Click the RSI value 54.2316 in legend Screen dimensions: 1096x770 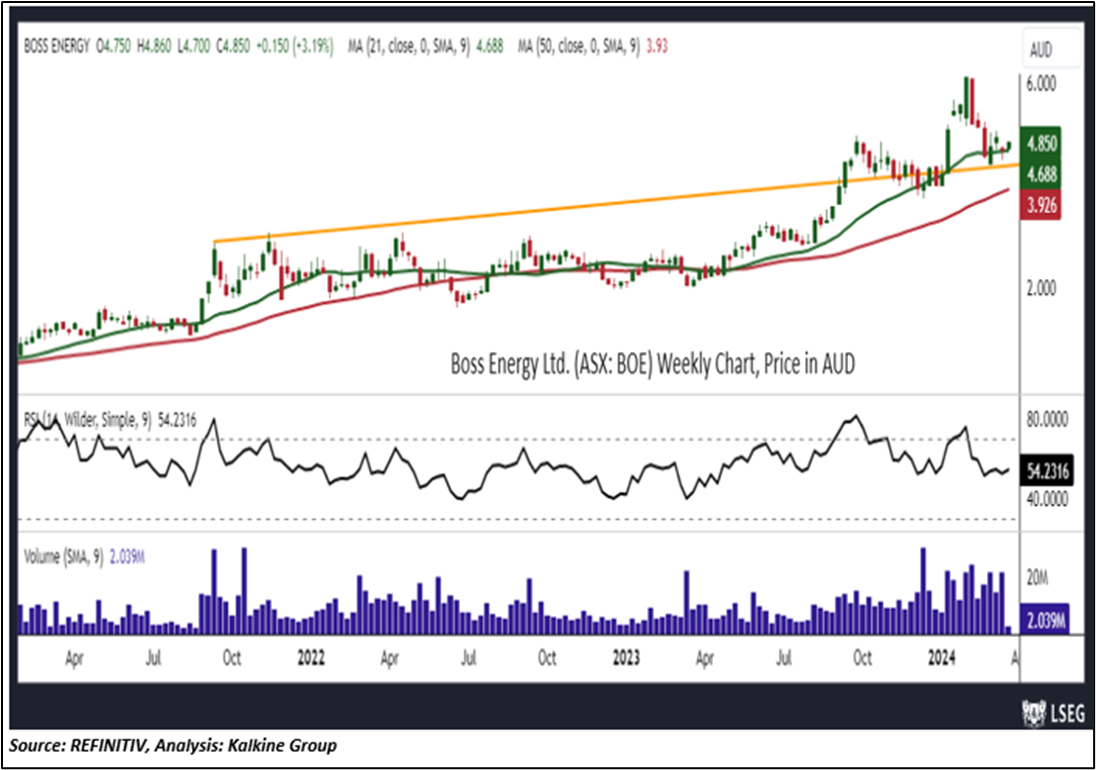pyautogui.click(x=177, y=420)
